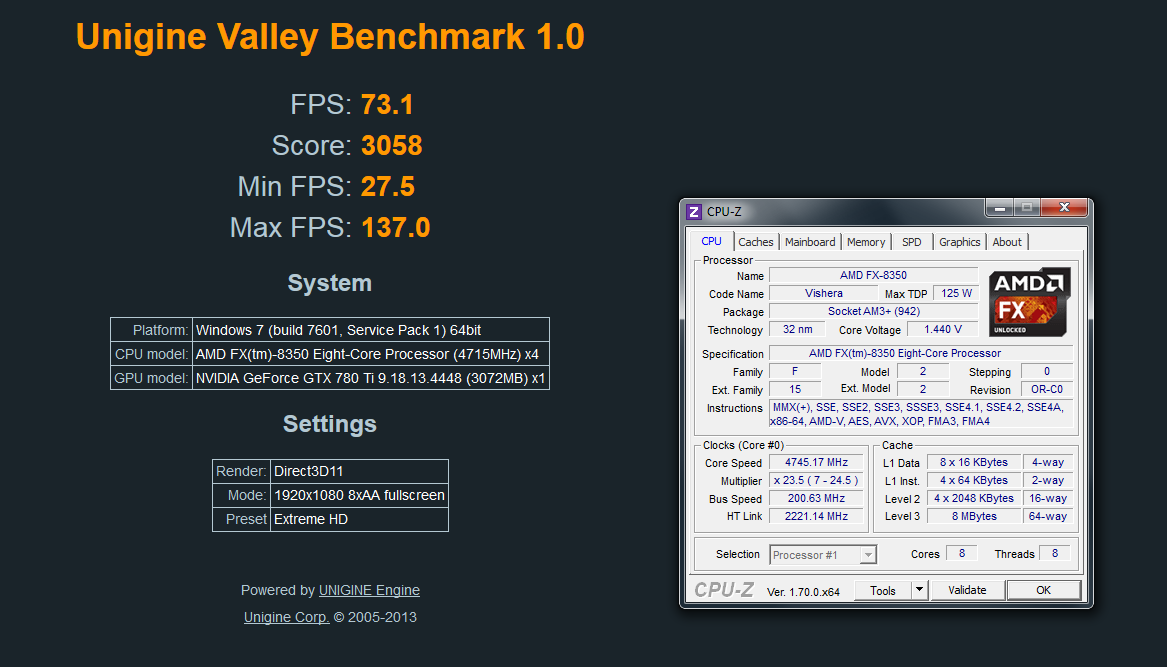Screen dimensions: 1167x667
Task: Click the GPU model GTX 780 Ti row
Action: click(330, 377)
